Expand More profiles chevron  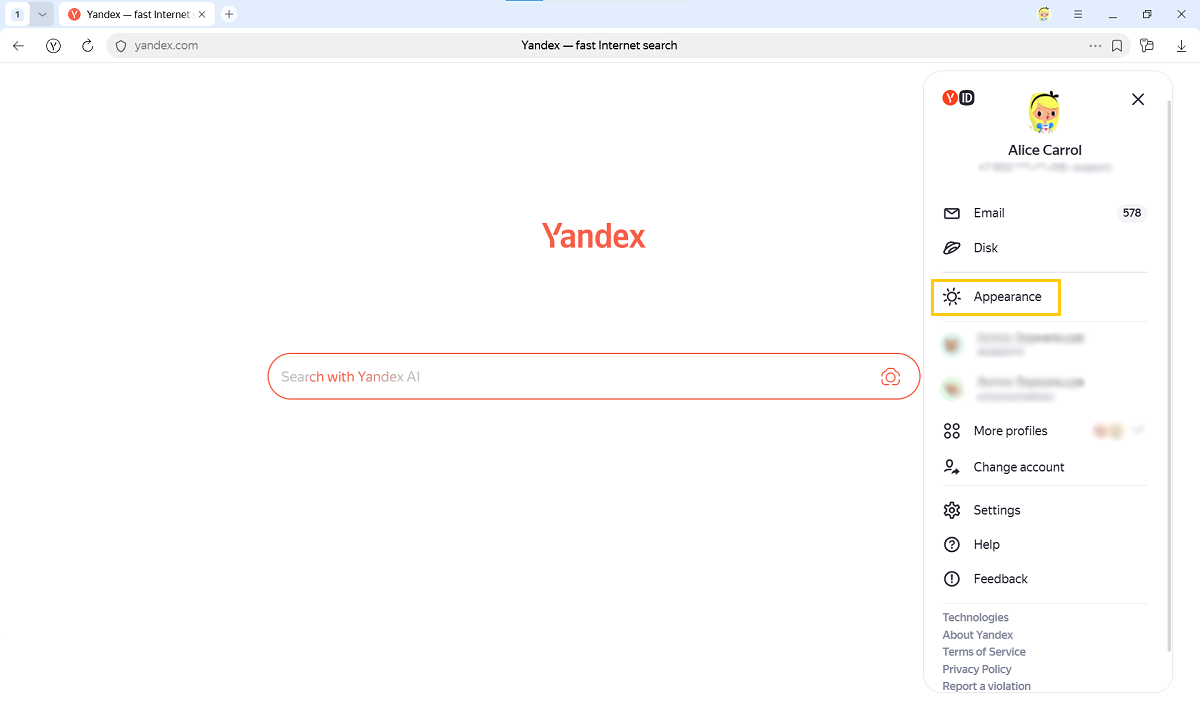[1137, 430]
